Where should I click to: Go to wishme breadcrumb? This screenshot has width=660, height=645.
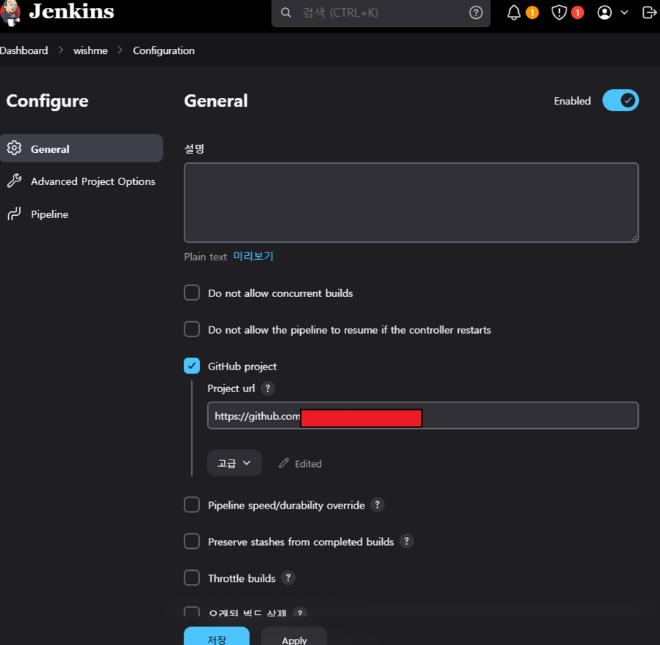[90, 51]
